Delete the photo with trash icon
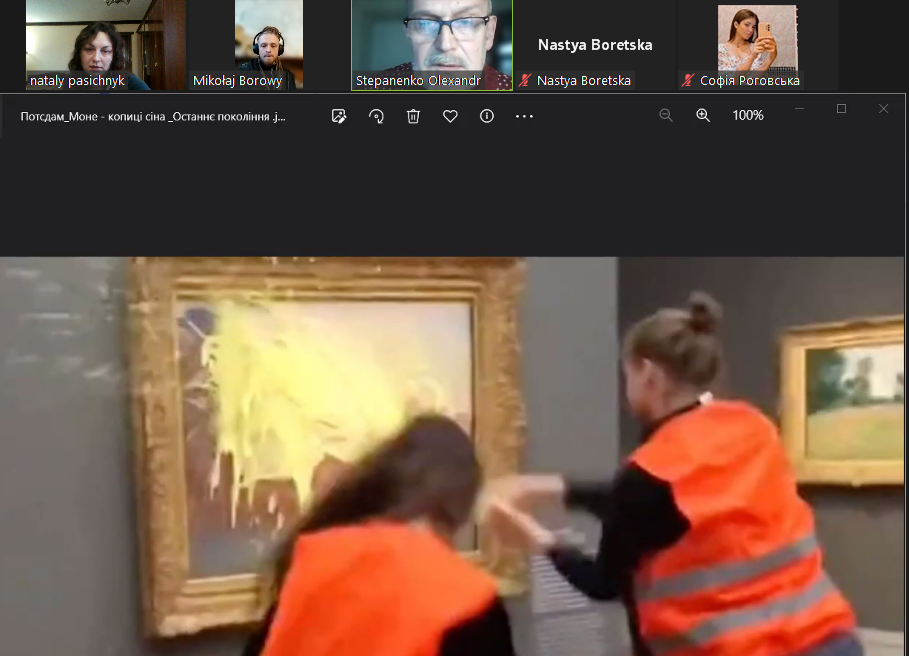Viewport: 909px width, 666px height. [413, 116]
